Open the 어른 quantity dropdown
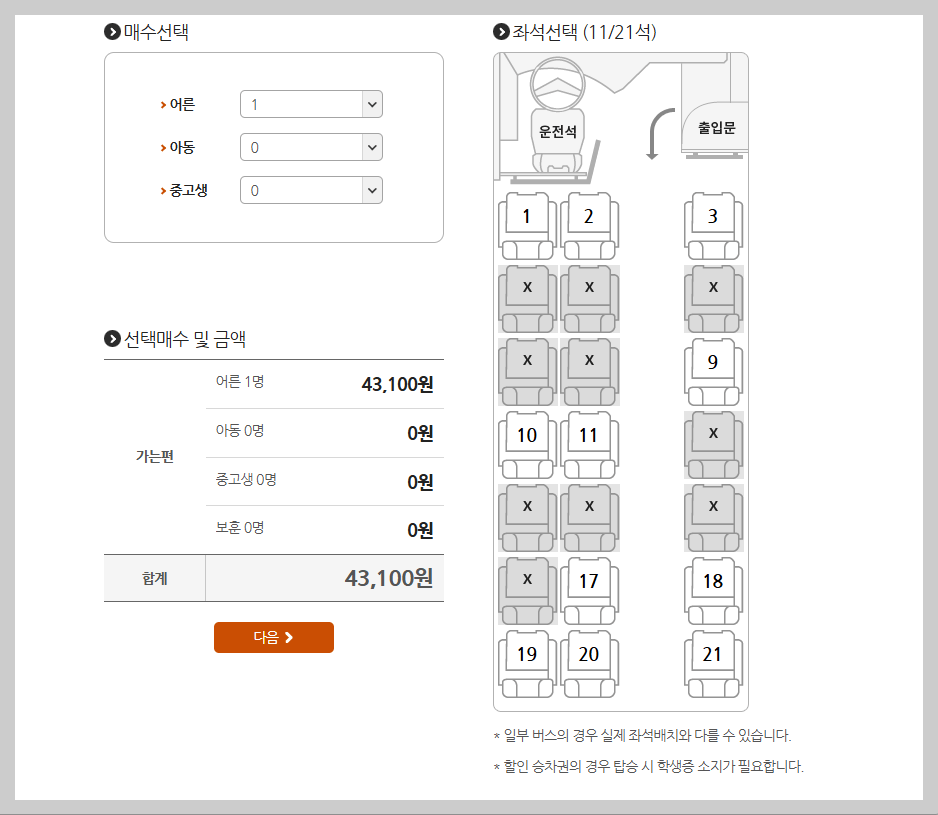938x815 pixels. pos(310,104)
